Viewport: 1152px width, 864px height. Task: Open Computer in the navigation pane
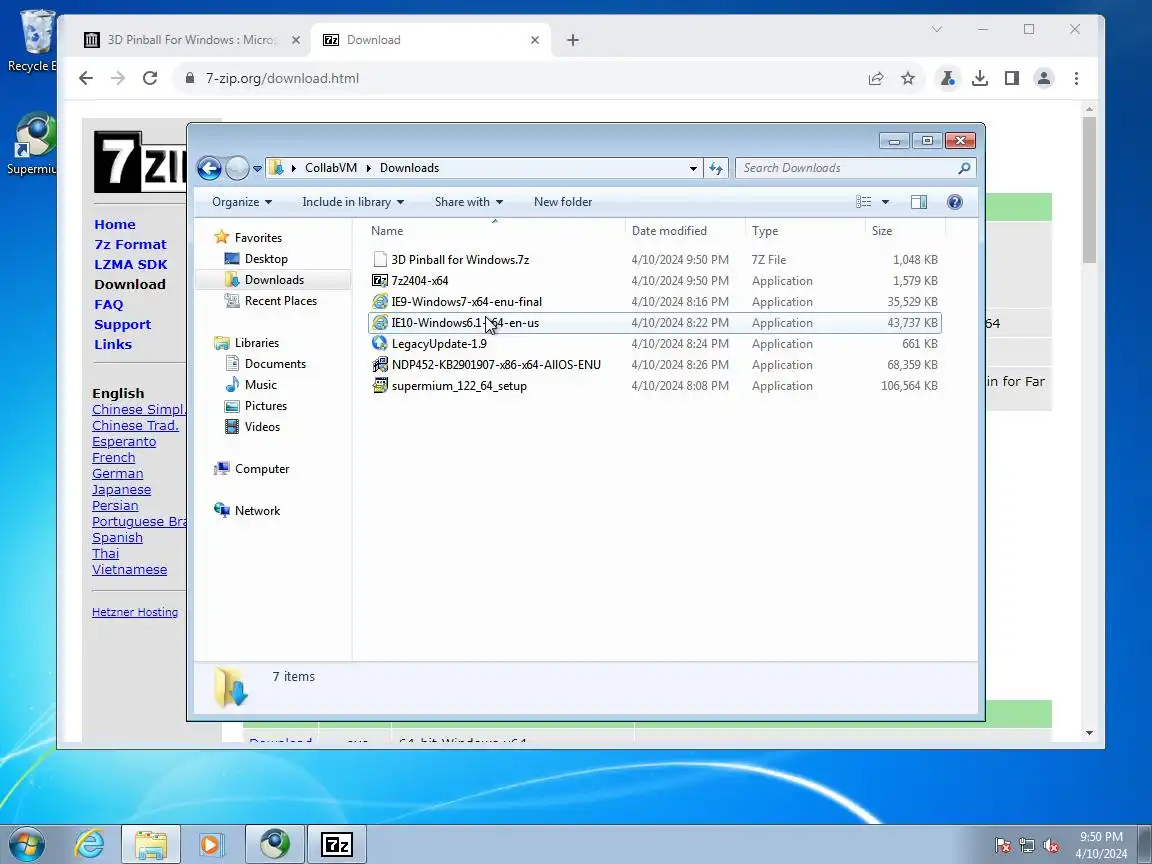(262, 469)
